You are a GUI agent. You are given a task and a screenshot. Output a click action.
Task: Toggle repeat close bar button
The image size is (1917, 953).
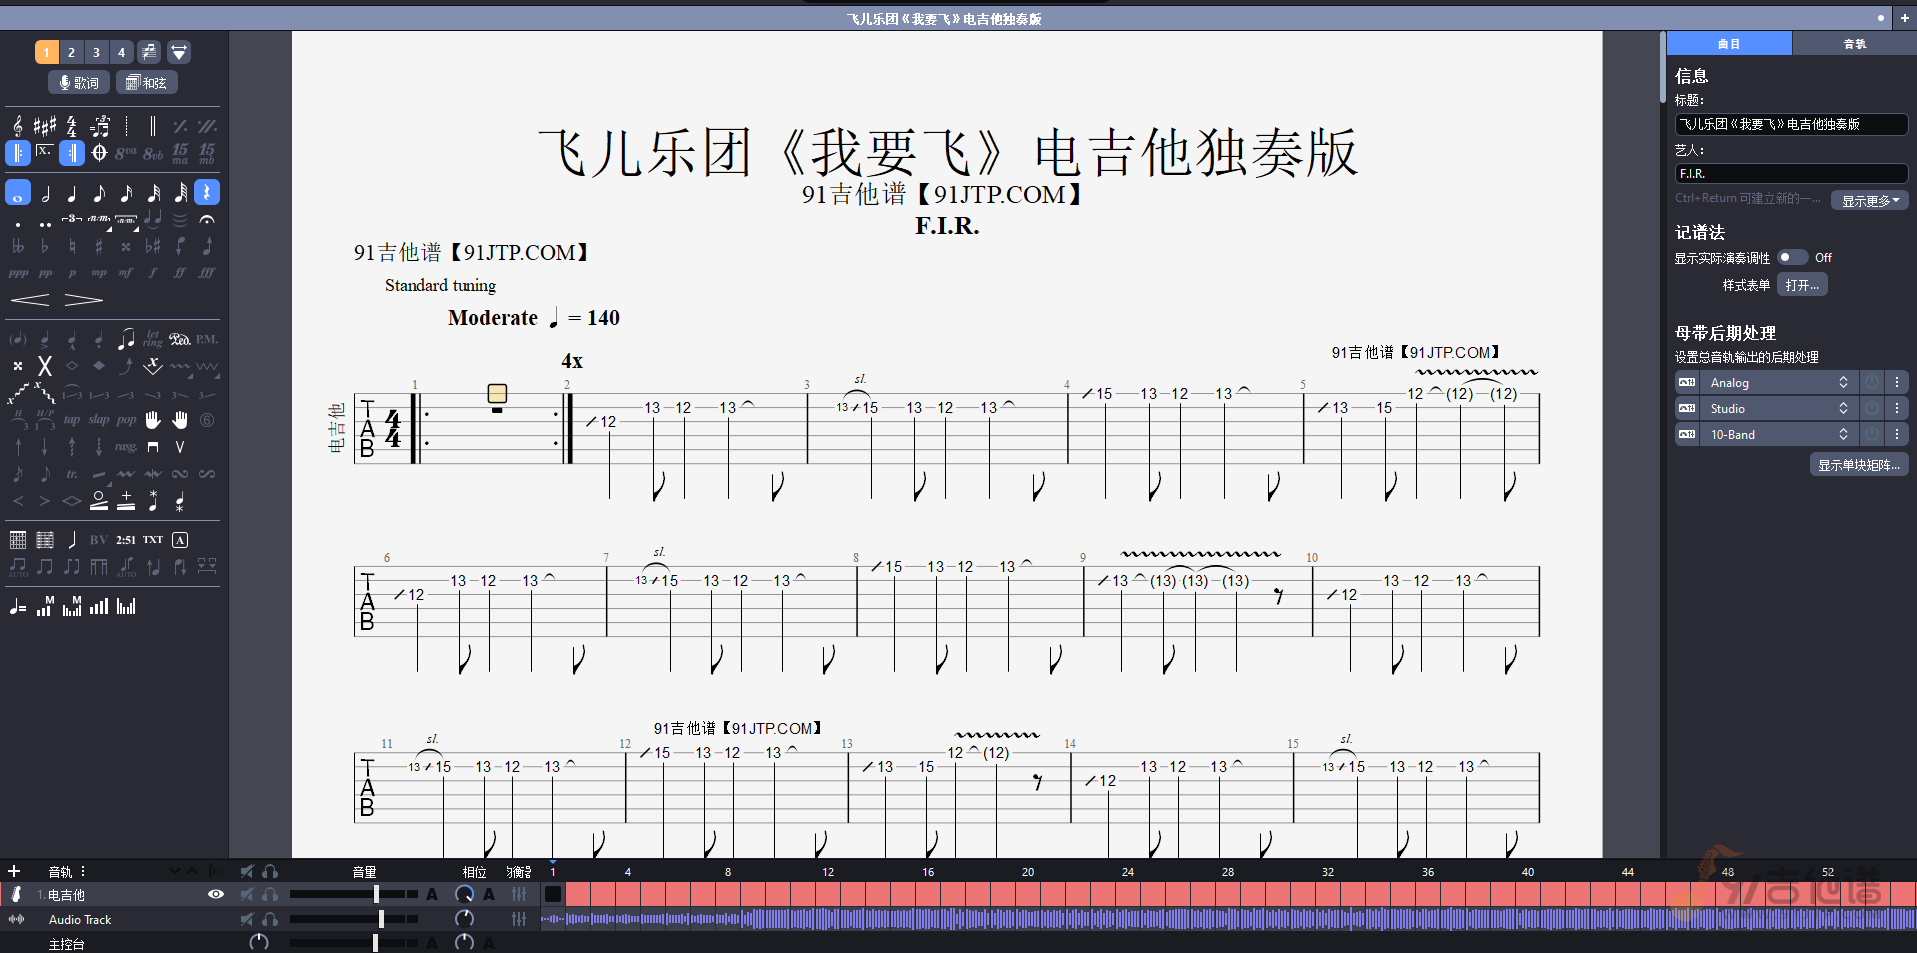point(72,153)
